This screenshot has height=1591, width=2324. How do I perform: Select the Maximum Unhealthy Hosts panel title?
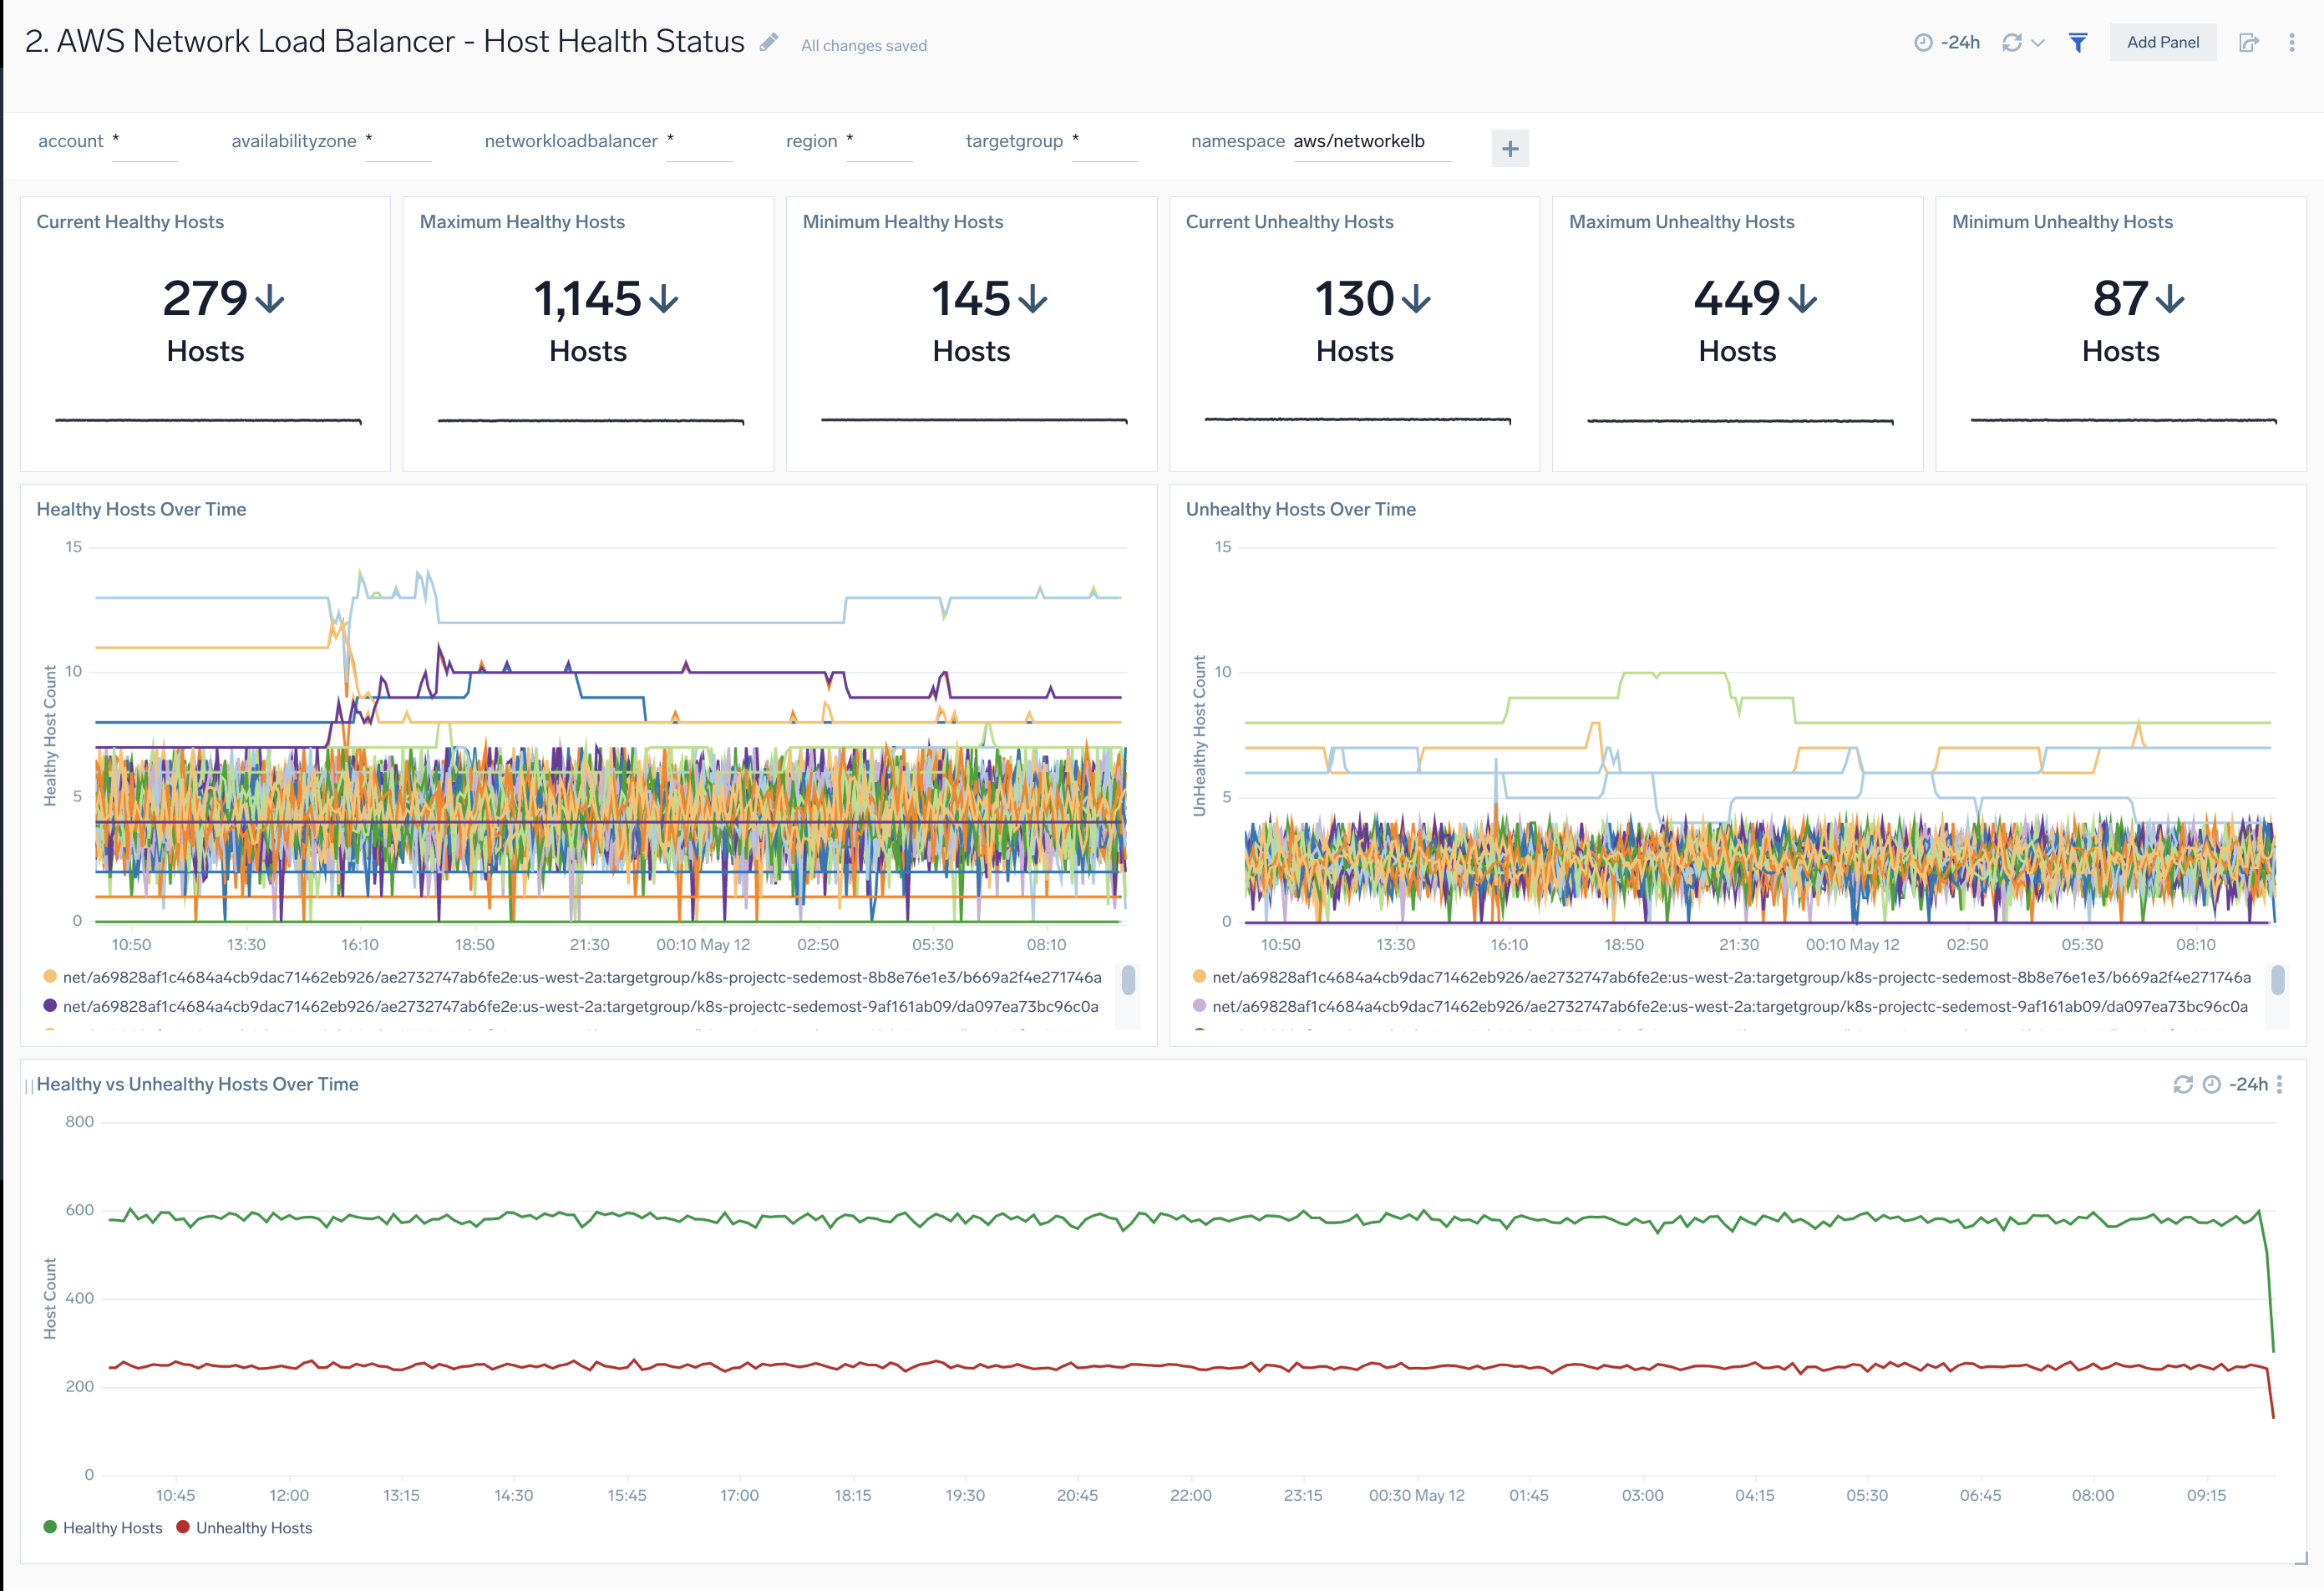1681,222
